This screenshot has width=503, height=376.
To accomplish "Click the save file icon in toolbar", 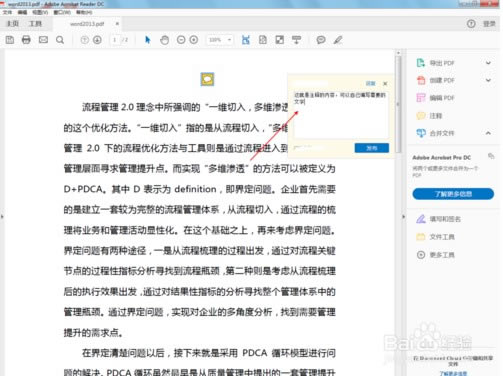I will (10, 40).
